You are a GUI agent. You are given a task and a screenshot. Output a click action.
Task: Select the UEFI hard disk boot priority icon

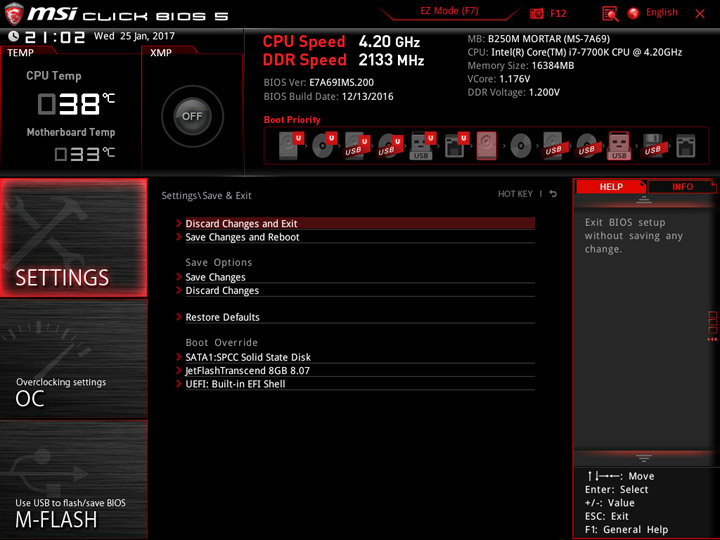tap(291, 146)
